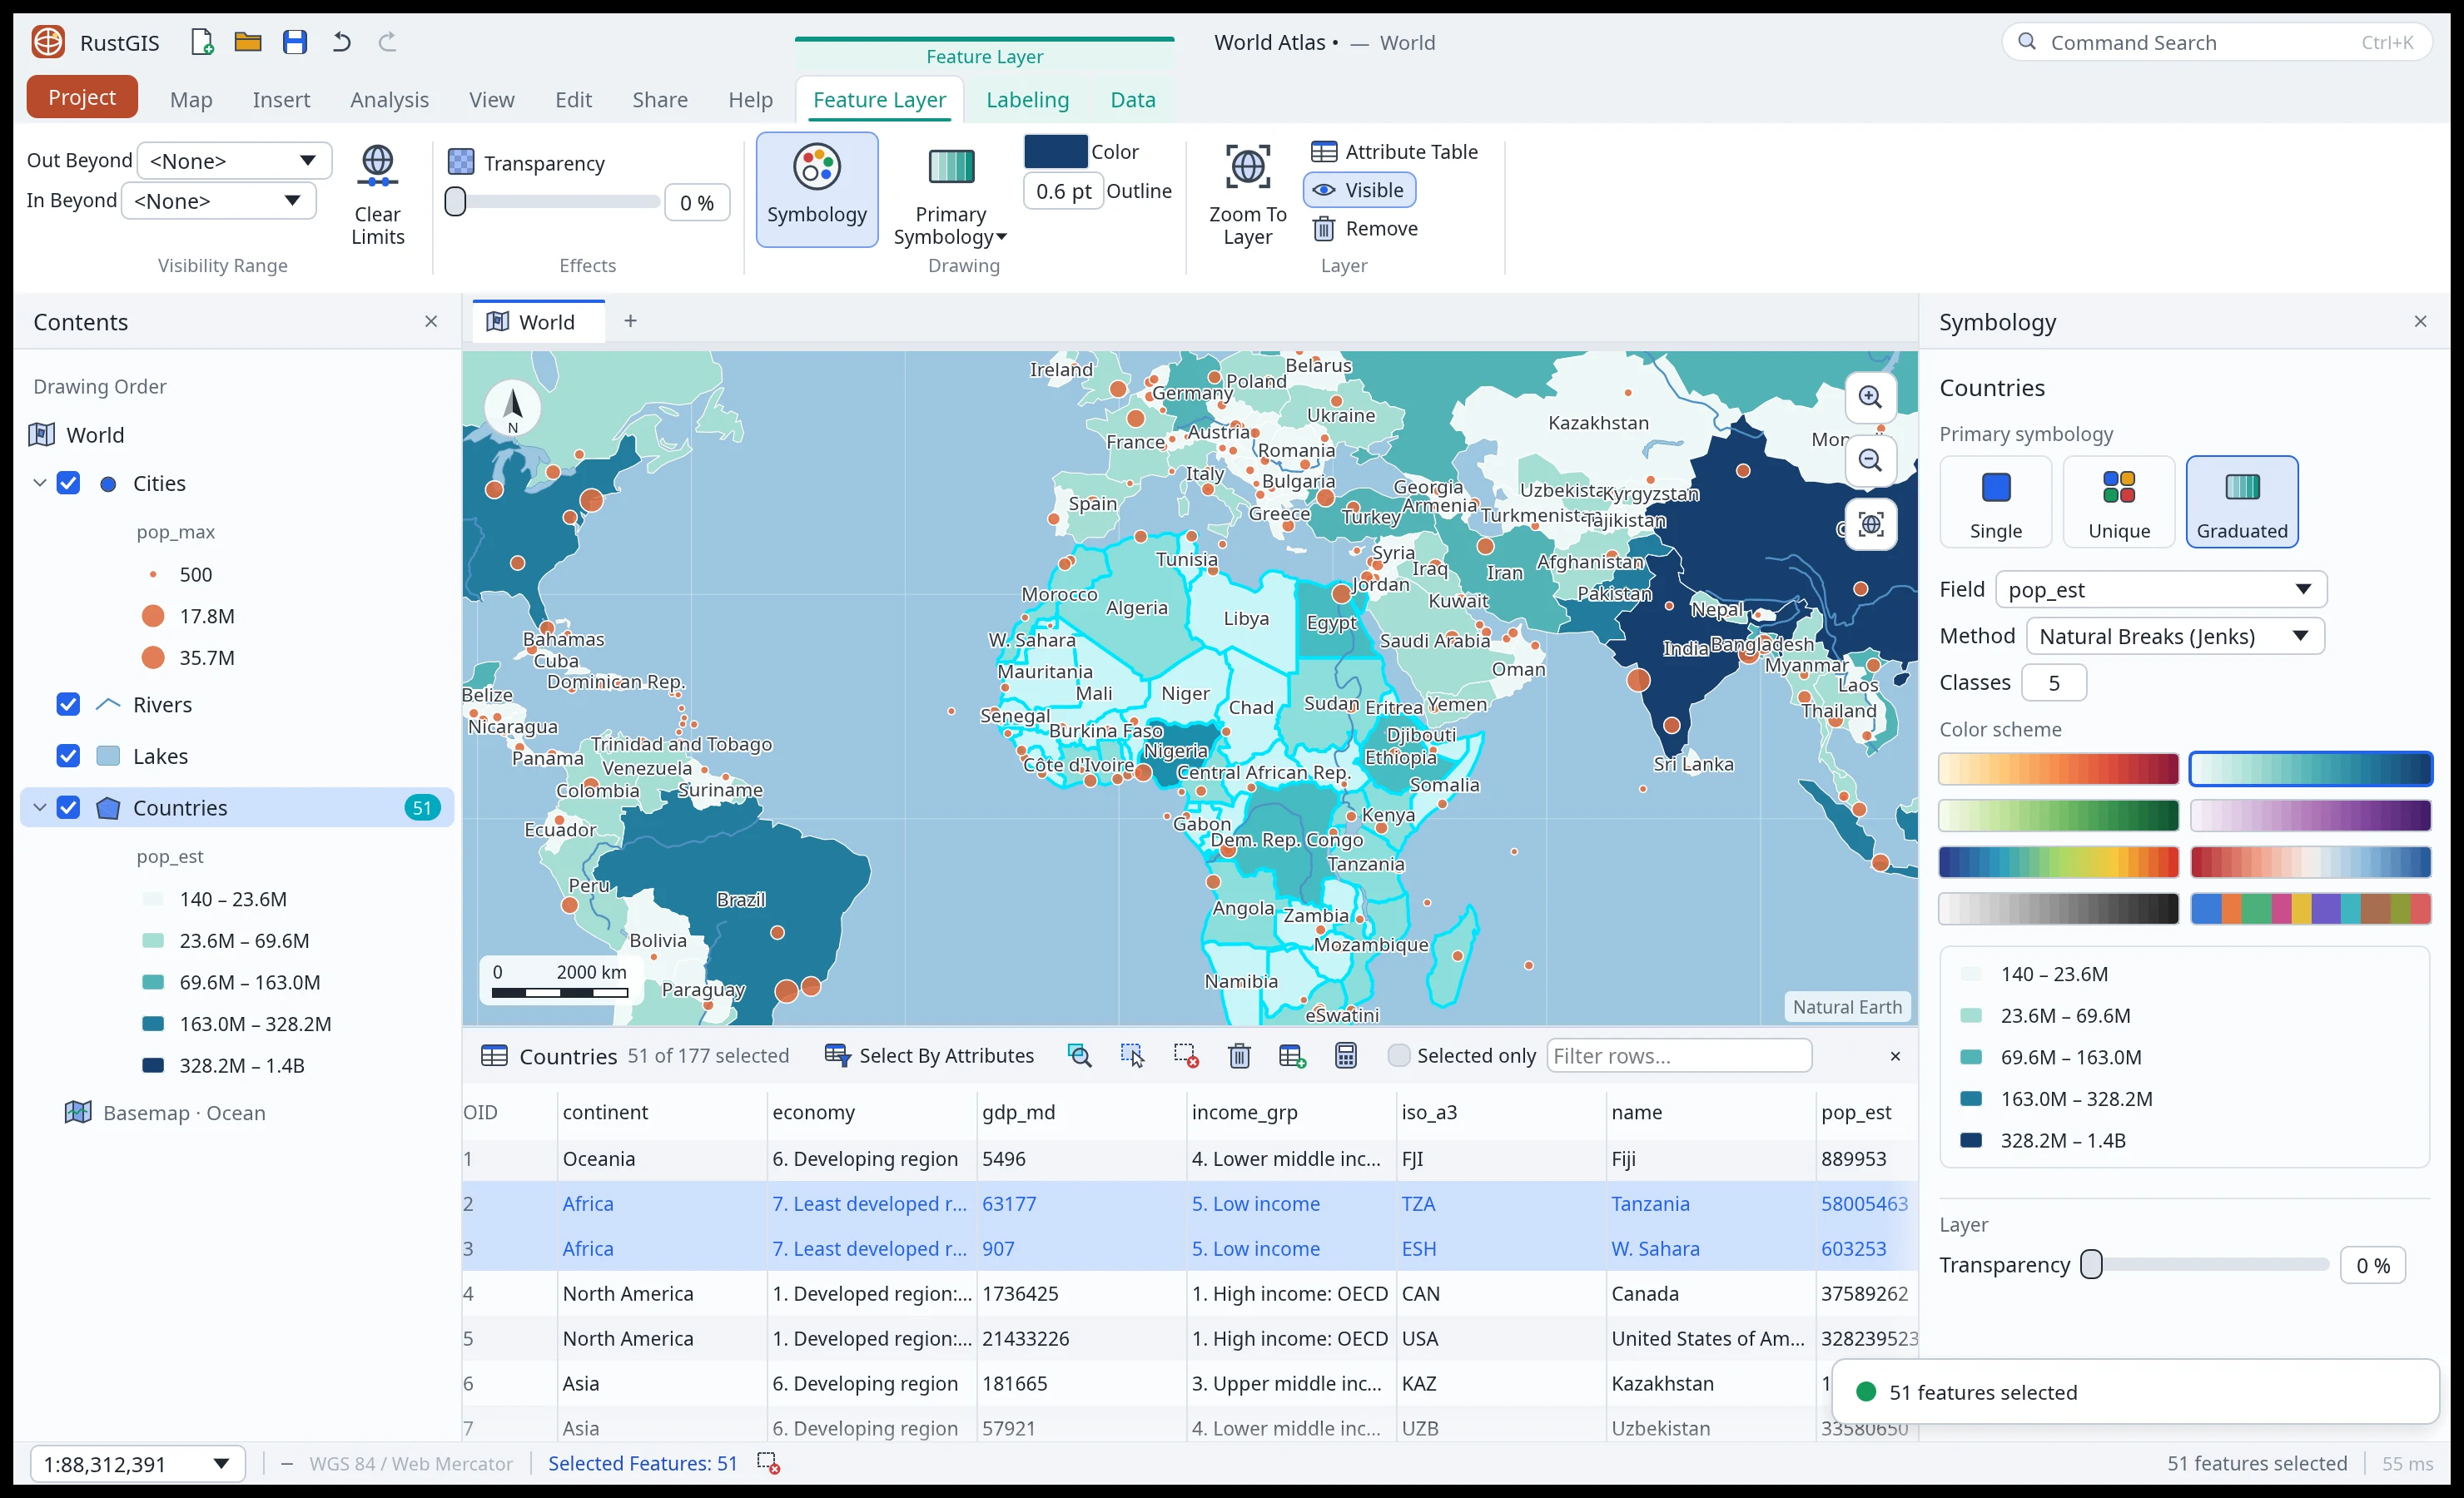Choose Unique symbology type
The width and height of the screenshot is (2464, 1498).
click(2118, 502)
